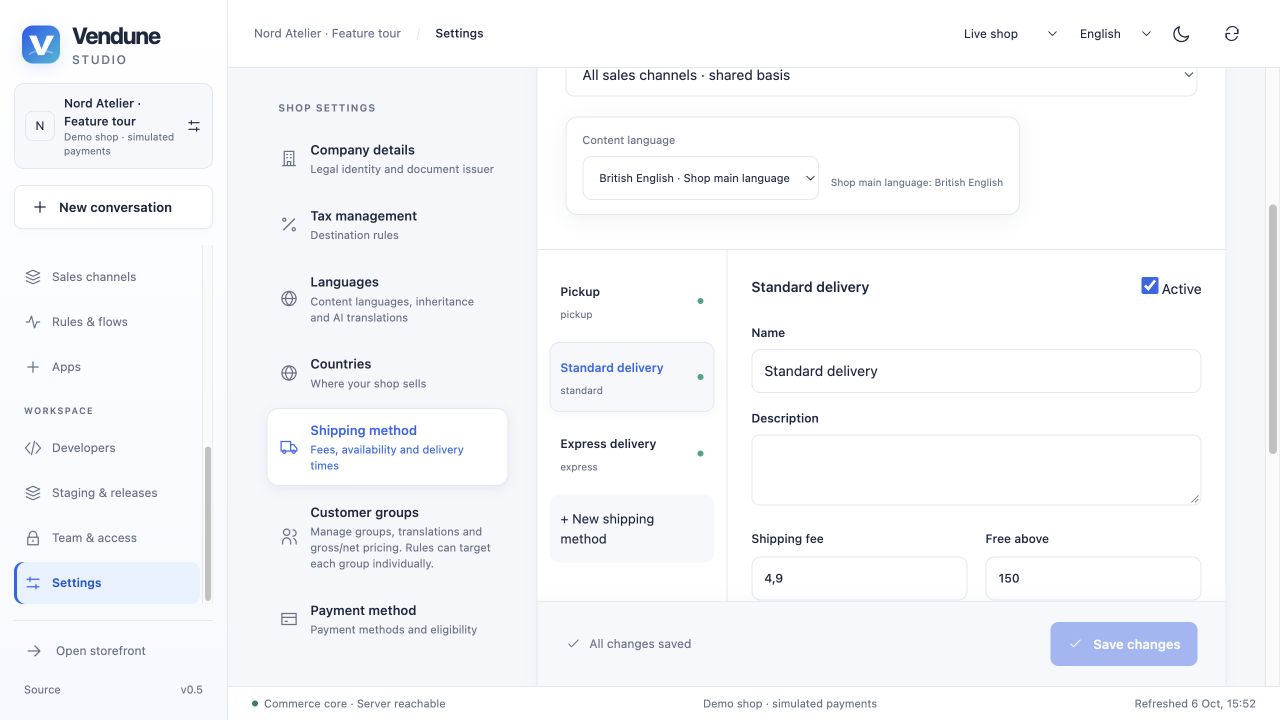The height and width of the screenshot is (720, 1280).
Task: Expand the All sales channels dropdown
Action: click(881, 75)
